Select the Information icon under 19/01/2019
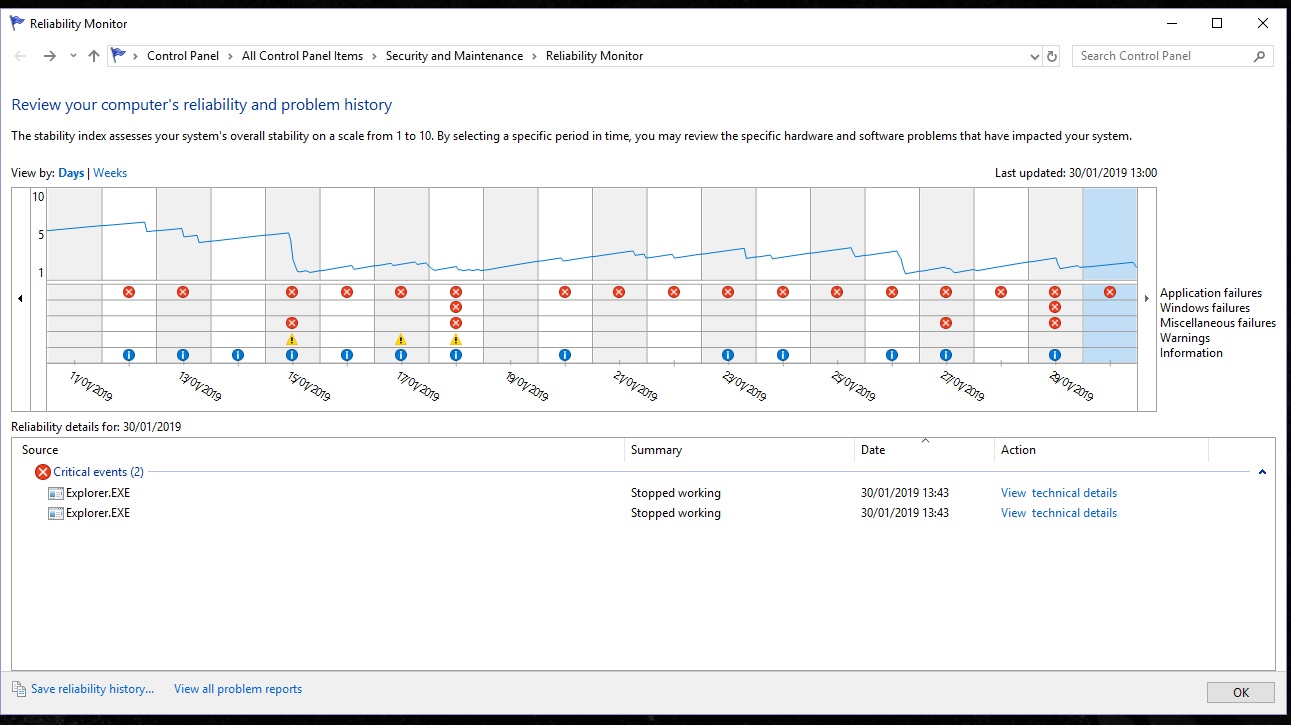The width and height of the screenshot is (1291, 725). click(564, 354)
